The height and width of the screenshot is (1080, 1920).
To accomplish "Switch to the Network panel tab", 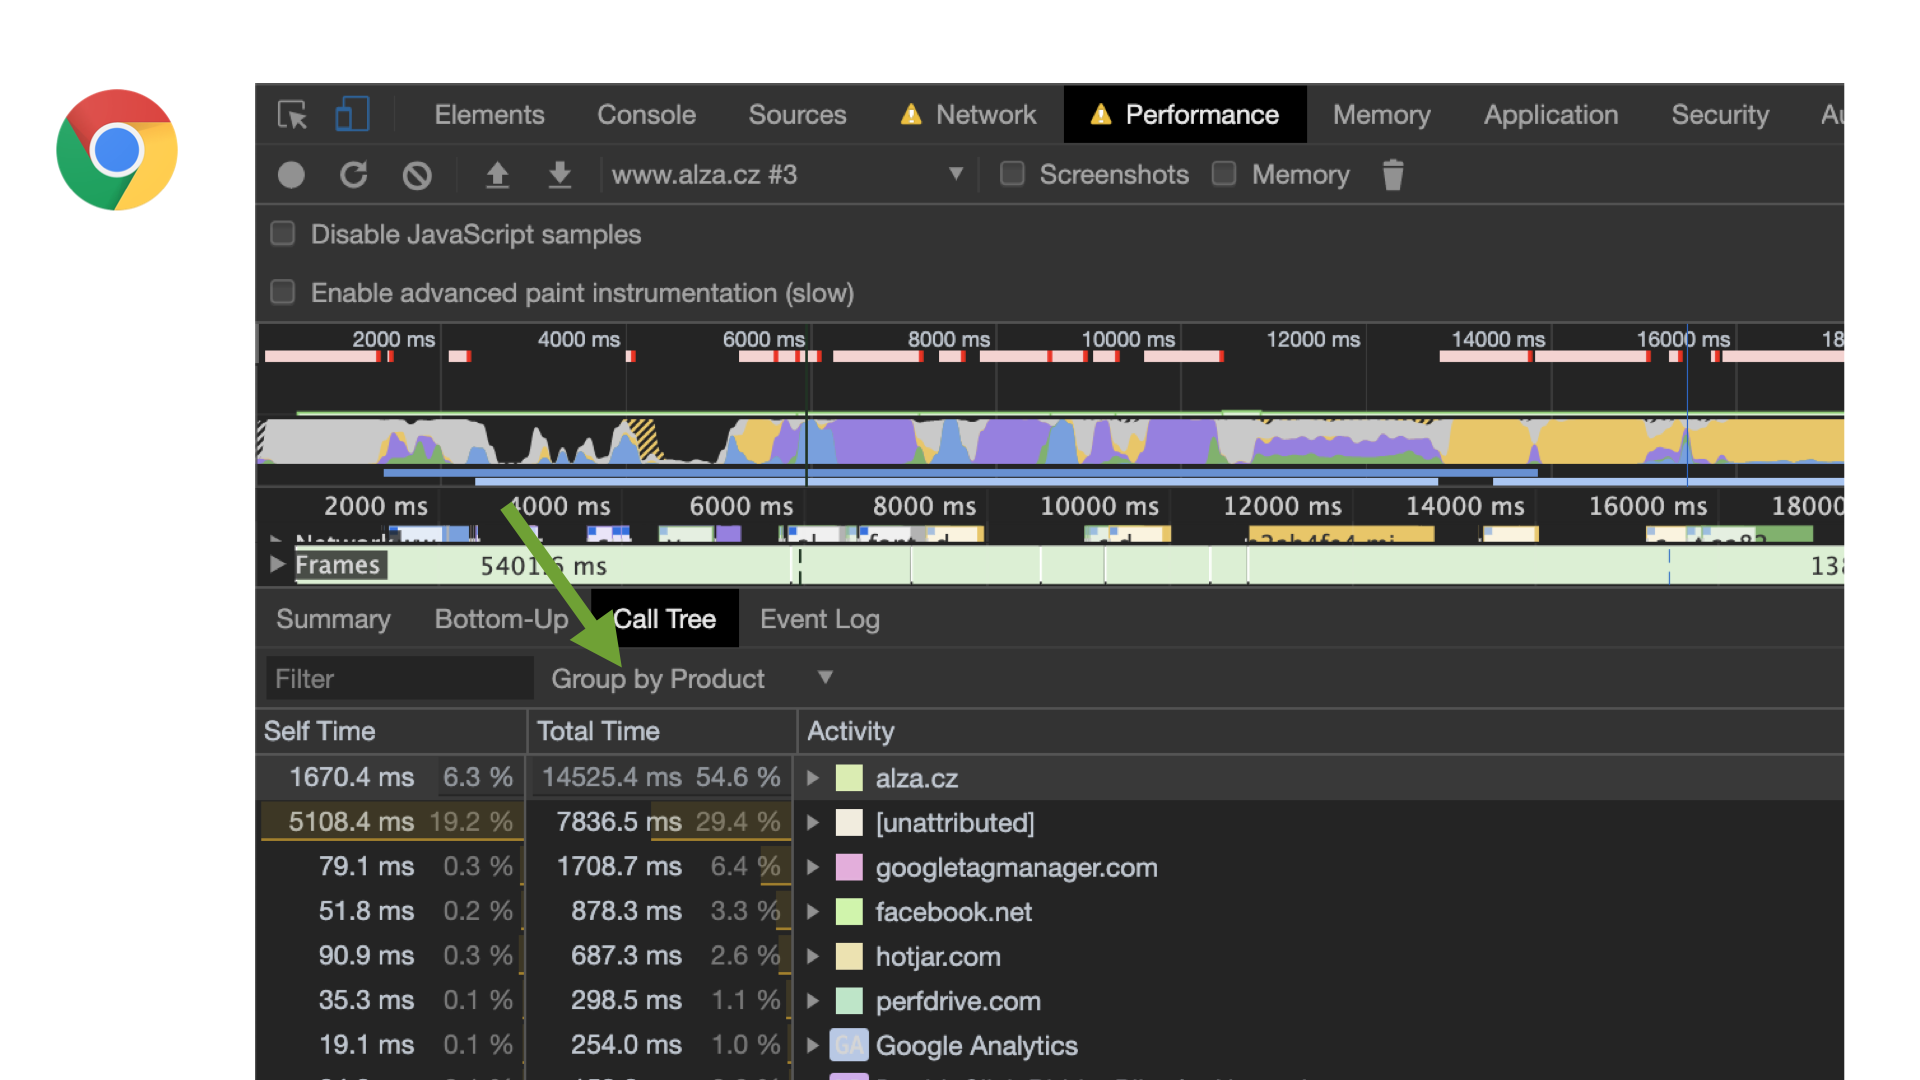I will tap(985, 115).
